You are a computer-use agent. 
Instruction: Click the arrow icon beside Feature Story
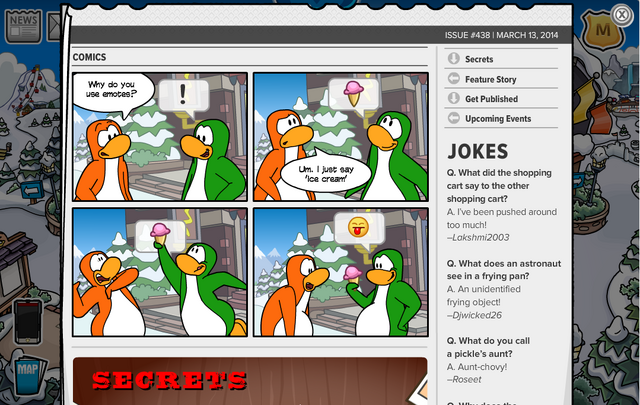(x=453, y=78)
